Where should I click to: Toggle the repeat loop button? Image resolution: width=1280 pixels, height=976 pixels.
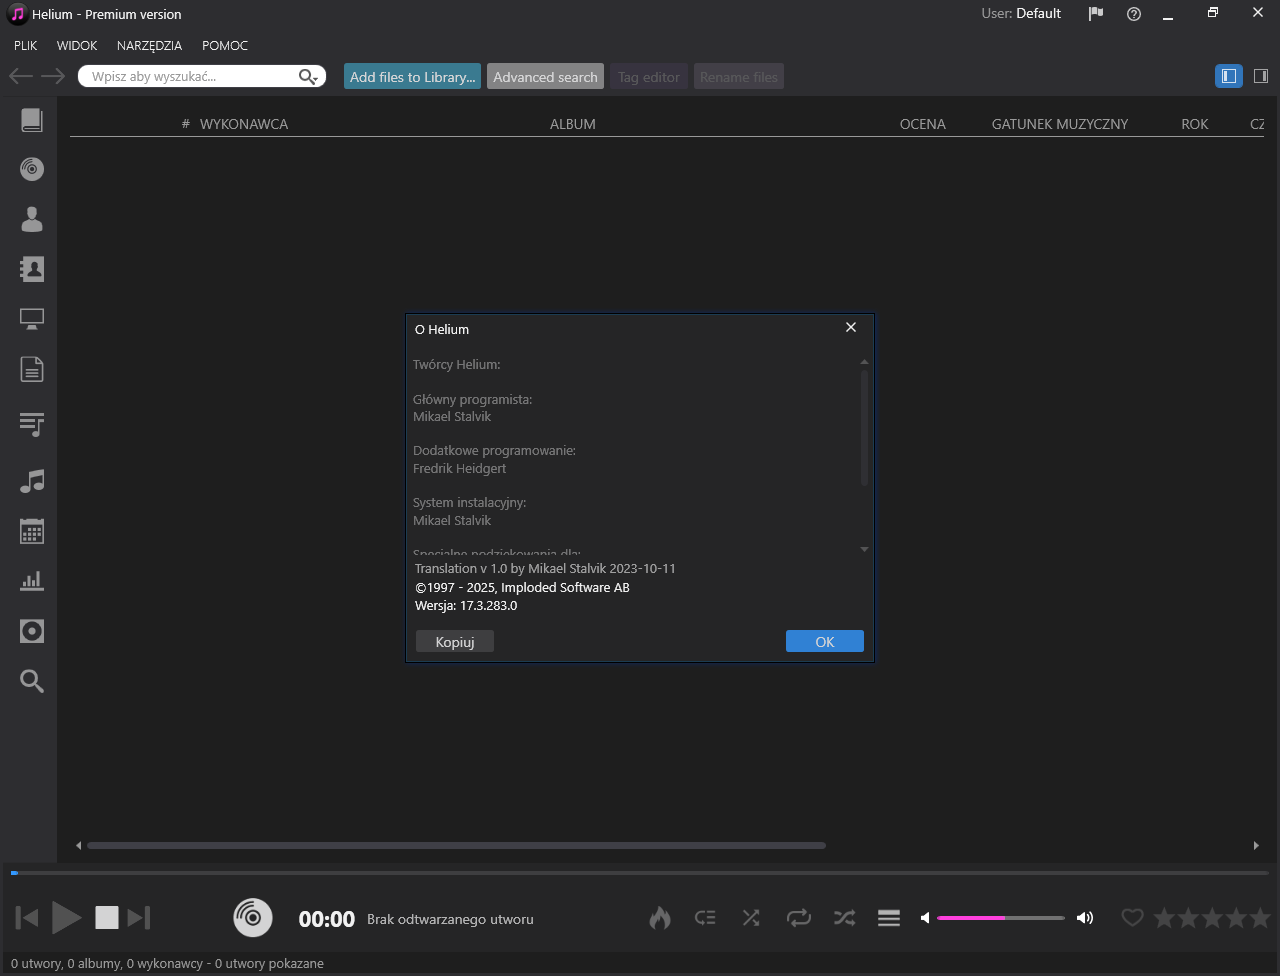798,918
